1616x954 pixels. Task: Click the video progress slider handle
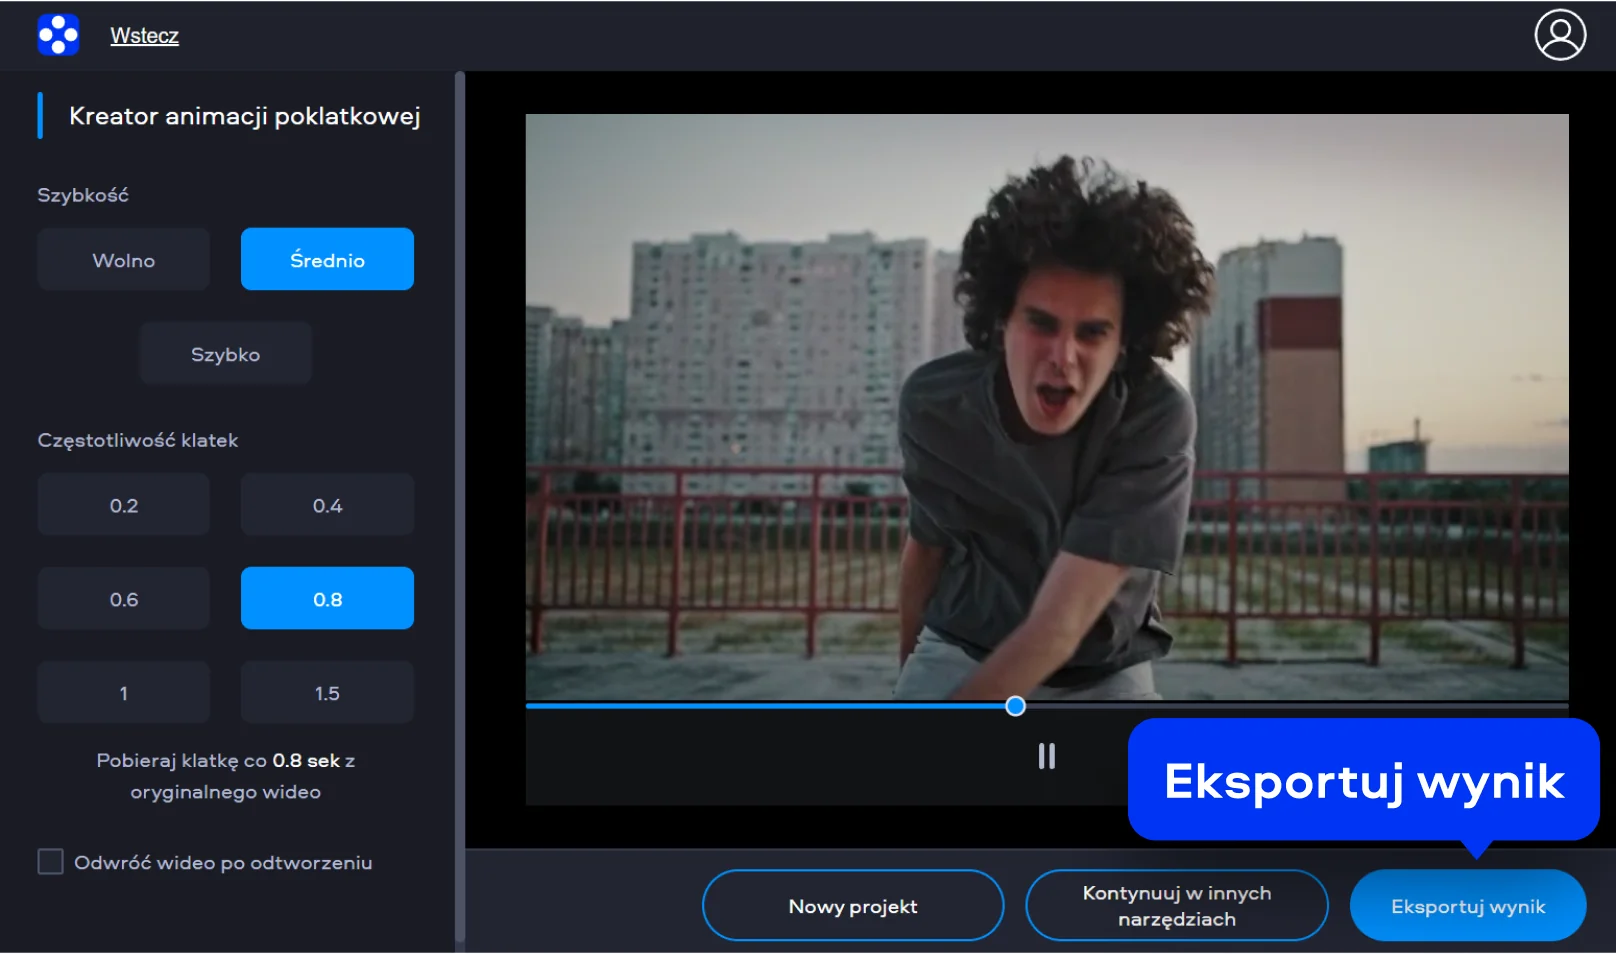1015,707
